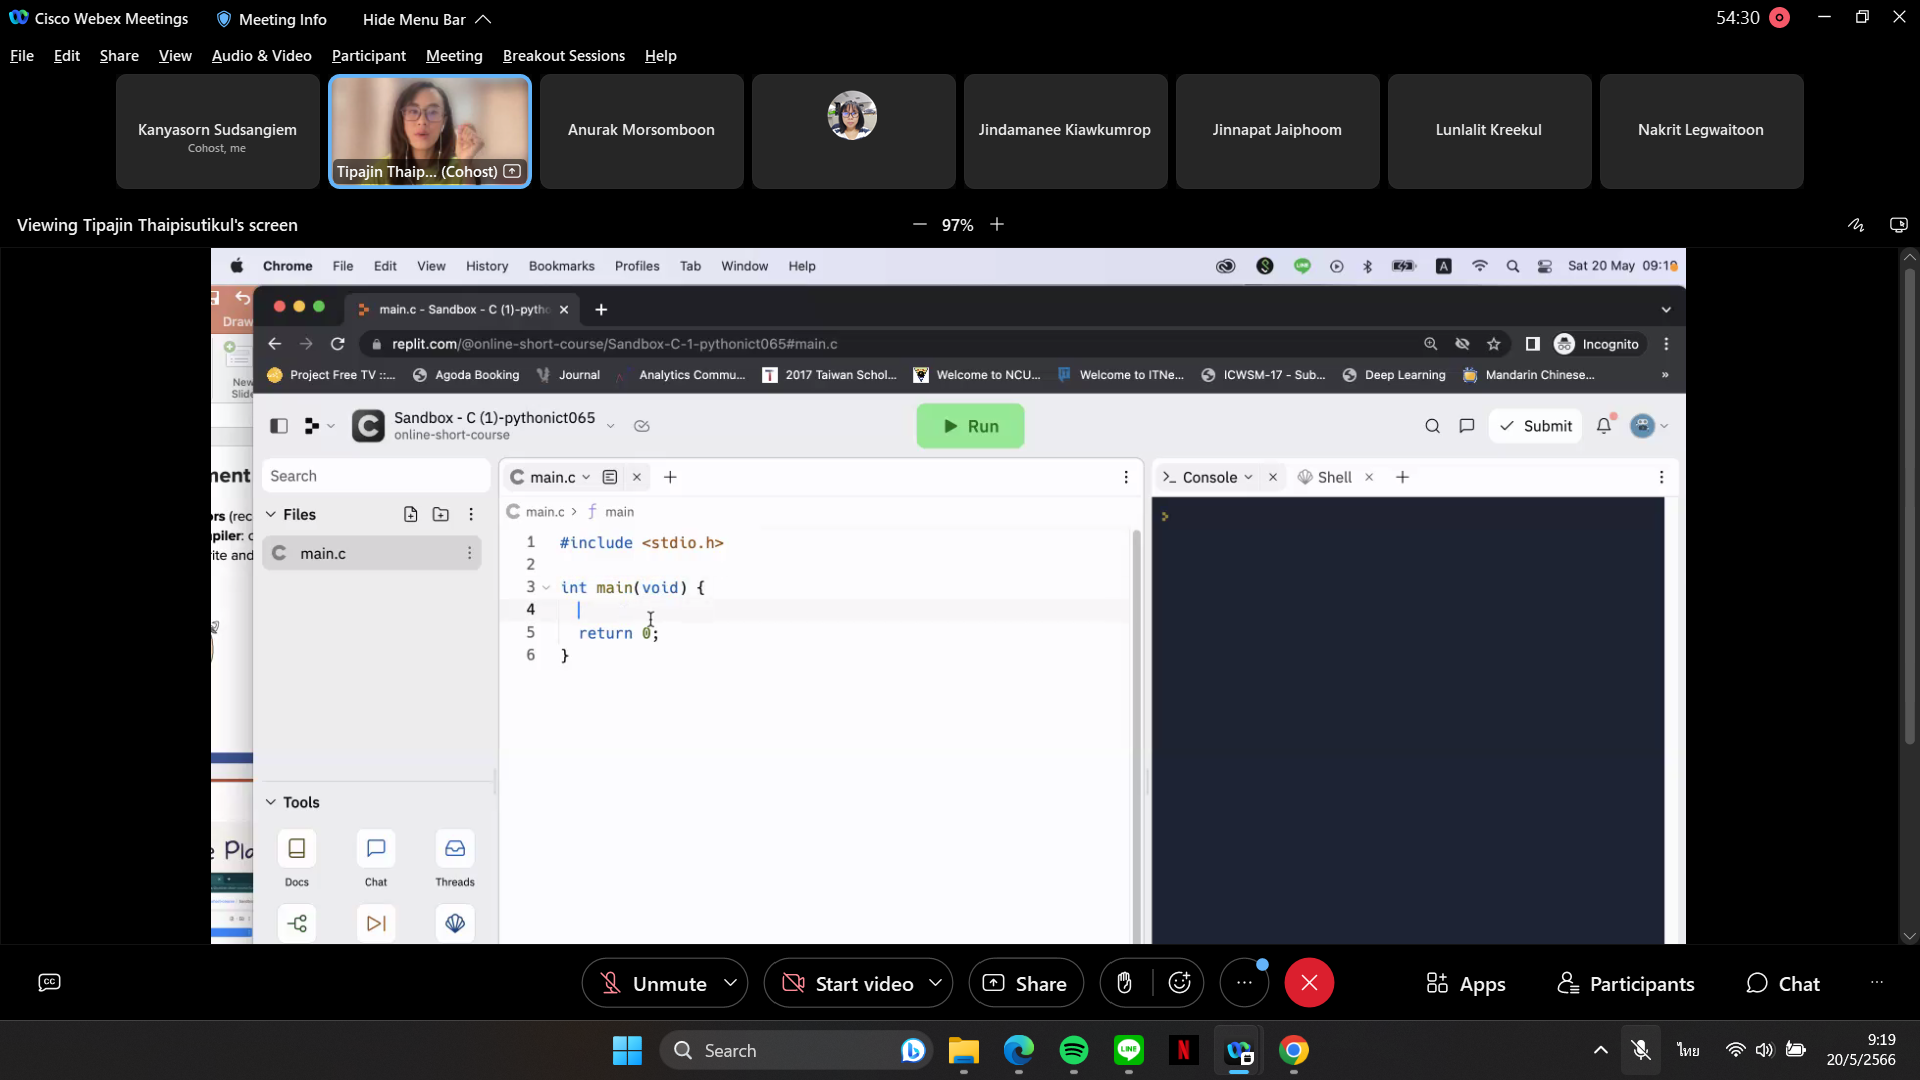Open the Audio & Video menu

click(261, 56)
